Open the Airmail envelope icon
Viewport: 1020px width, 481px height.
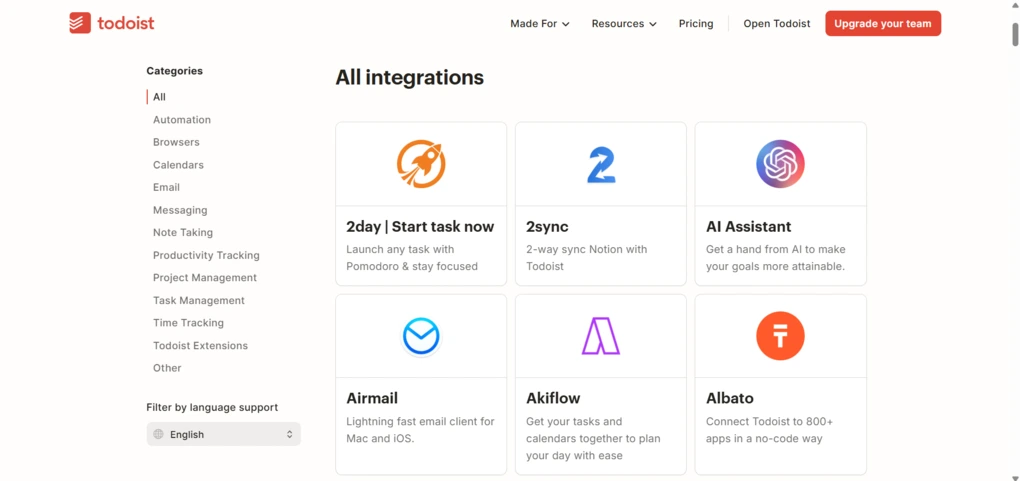(421, 337)
